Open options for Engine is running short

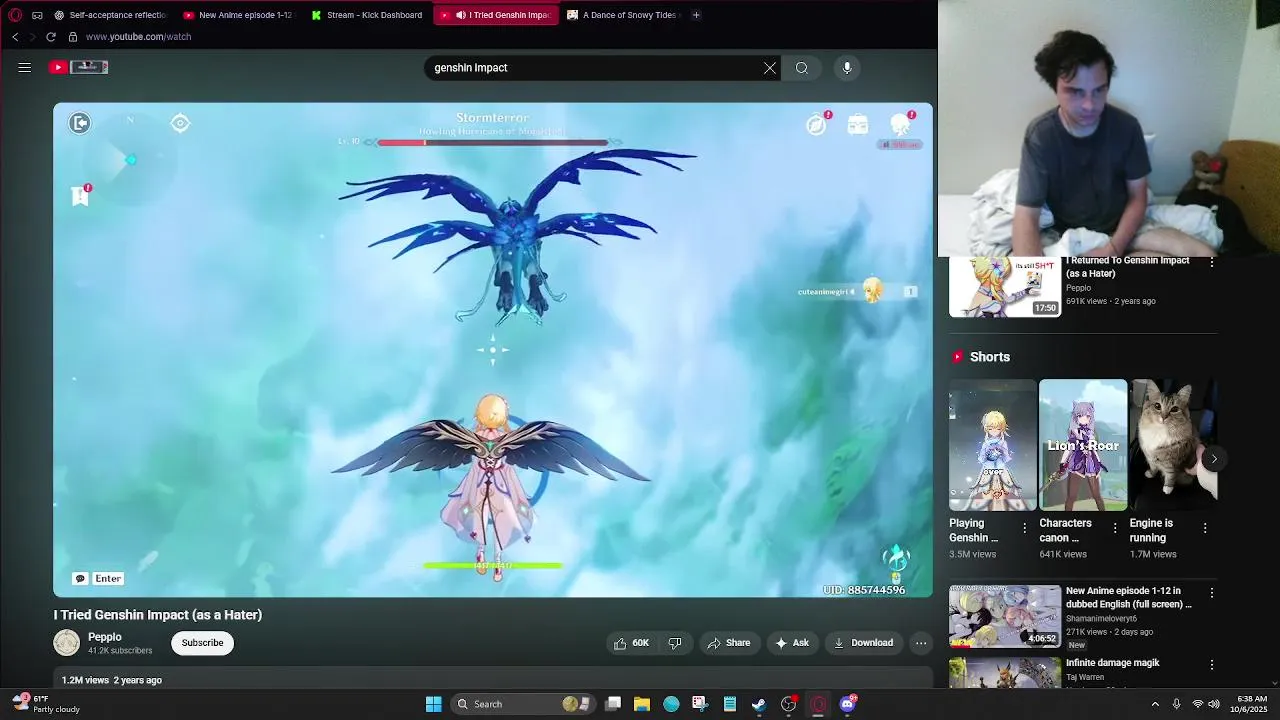1205,528
